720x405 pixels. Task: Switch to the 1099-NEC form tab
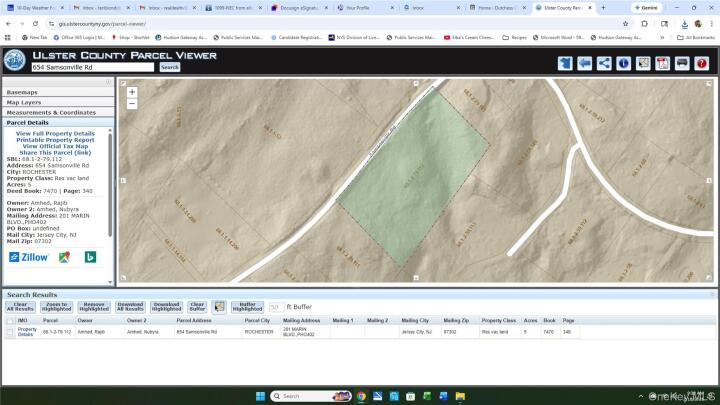234,8
